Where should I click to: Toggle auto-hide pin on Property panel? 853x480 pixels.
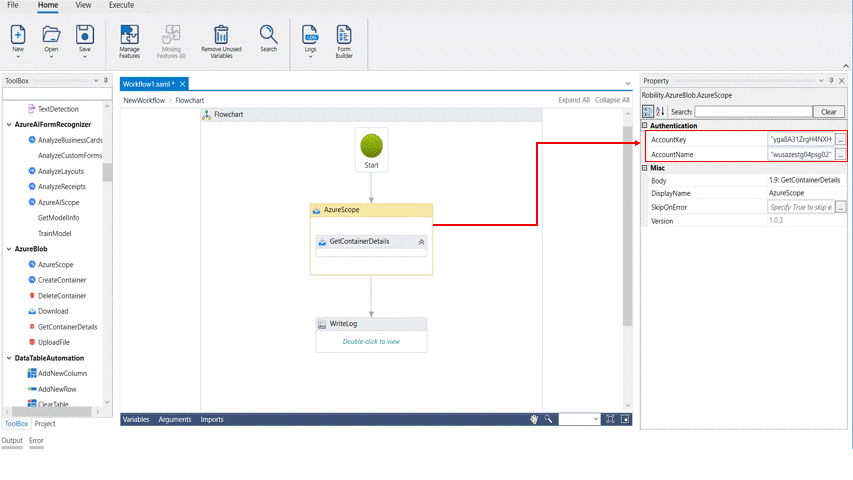831,81
